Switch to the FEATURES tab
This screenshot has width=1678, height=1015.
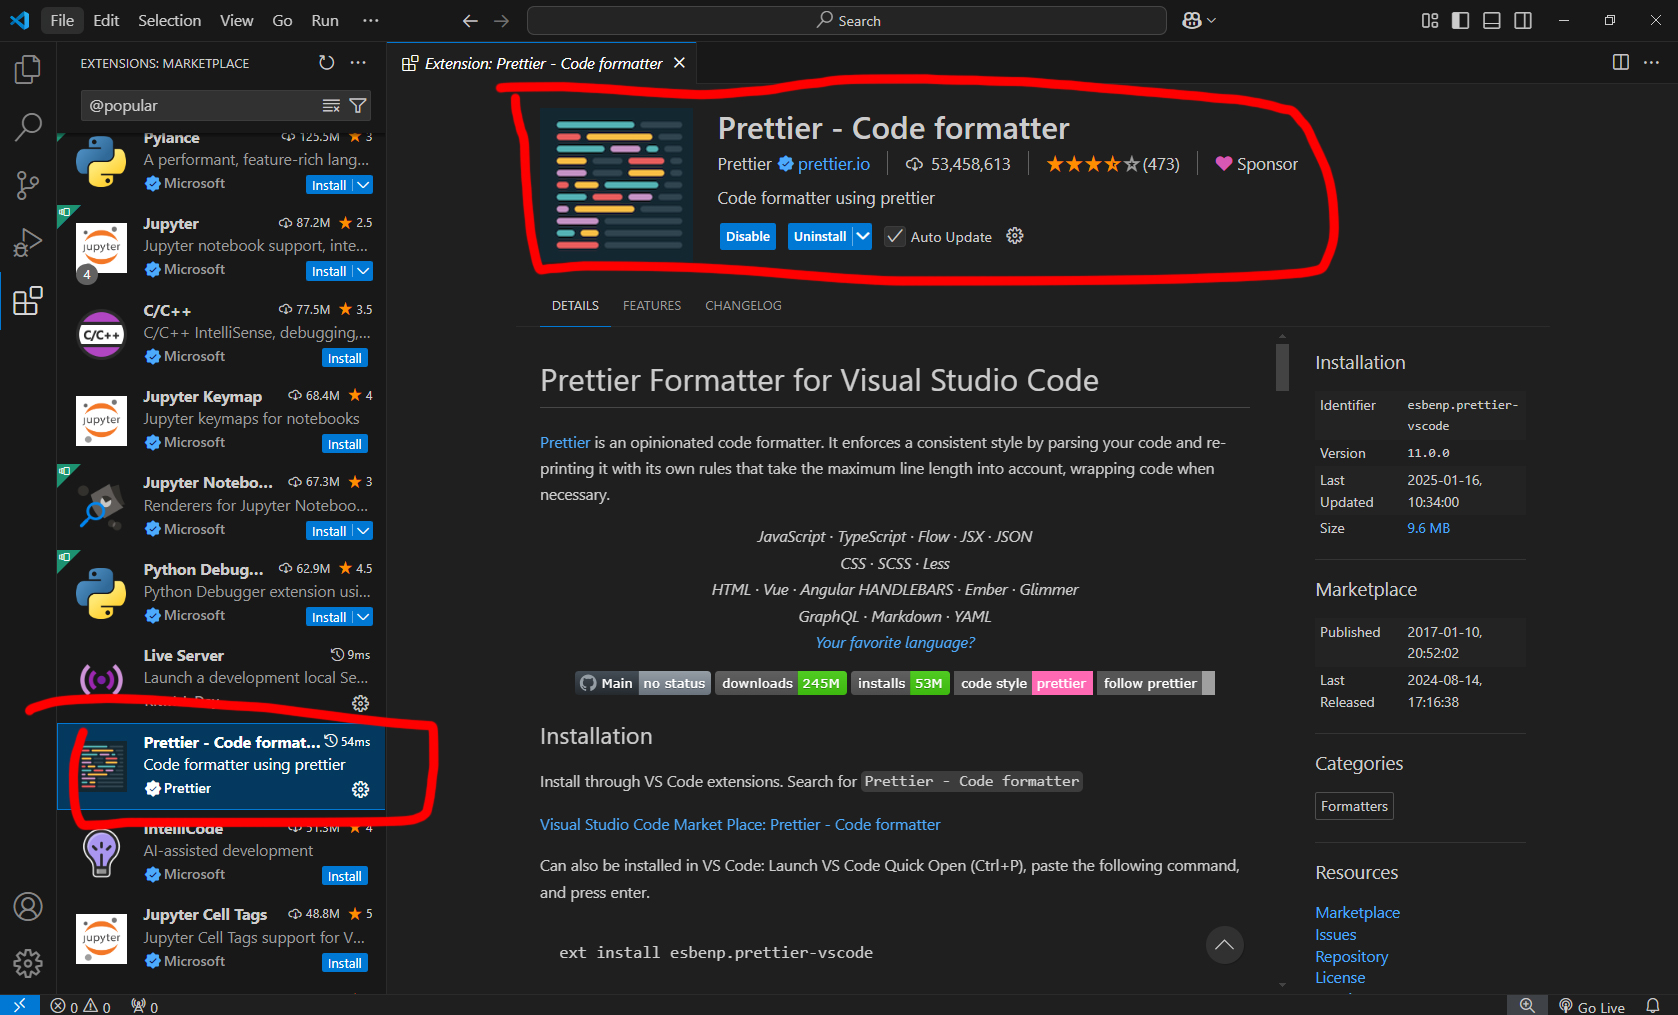[652, 306]
